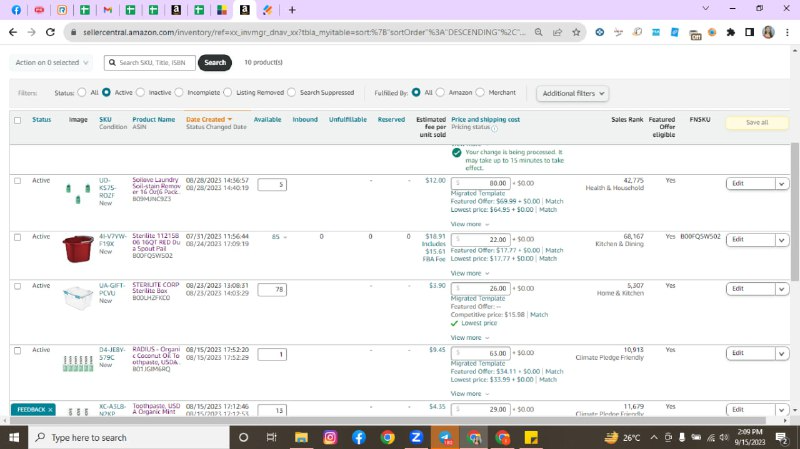The width and height of the screenshot is (800, 449).
Task: Open Solieve Laundry Soil-stain Remover product link
Action: [156, 186]
